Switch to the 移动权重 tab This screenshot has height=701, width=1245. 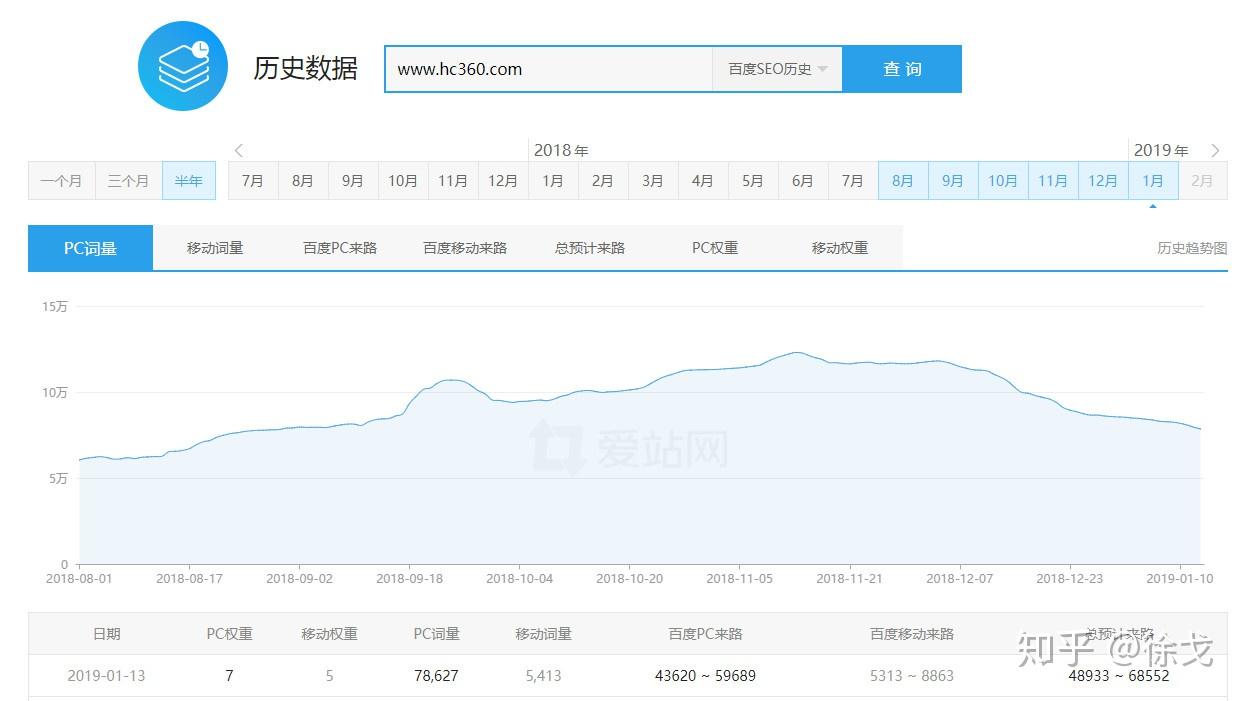[x=840, y=248]
